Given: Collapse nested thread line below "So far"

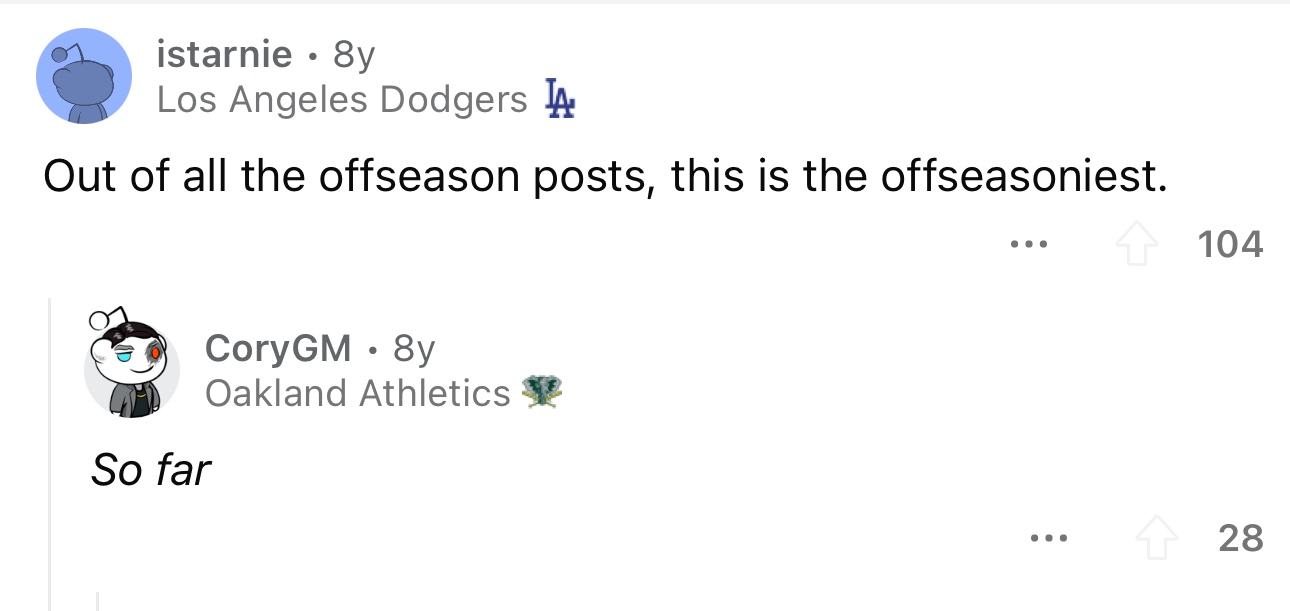Looking at the screenshot, I should 98,600.
